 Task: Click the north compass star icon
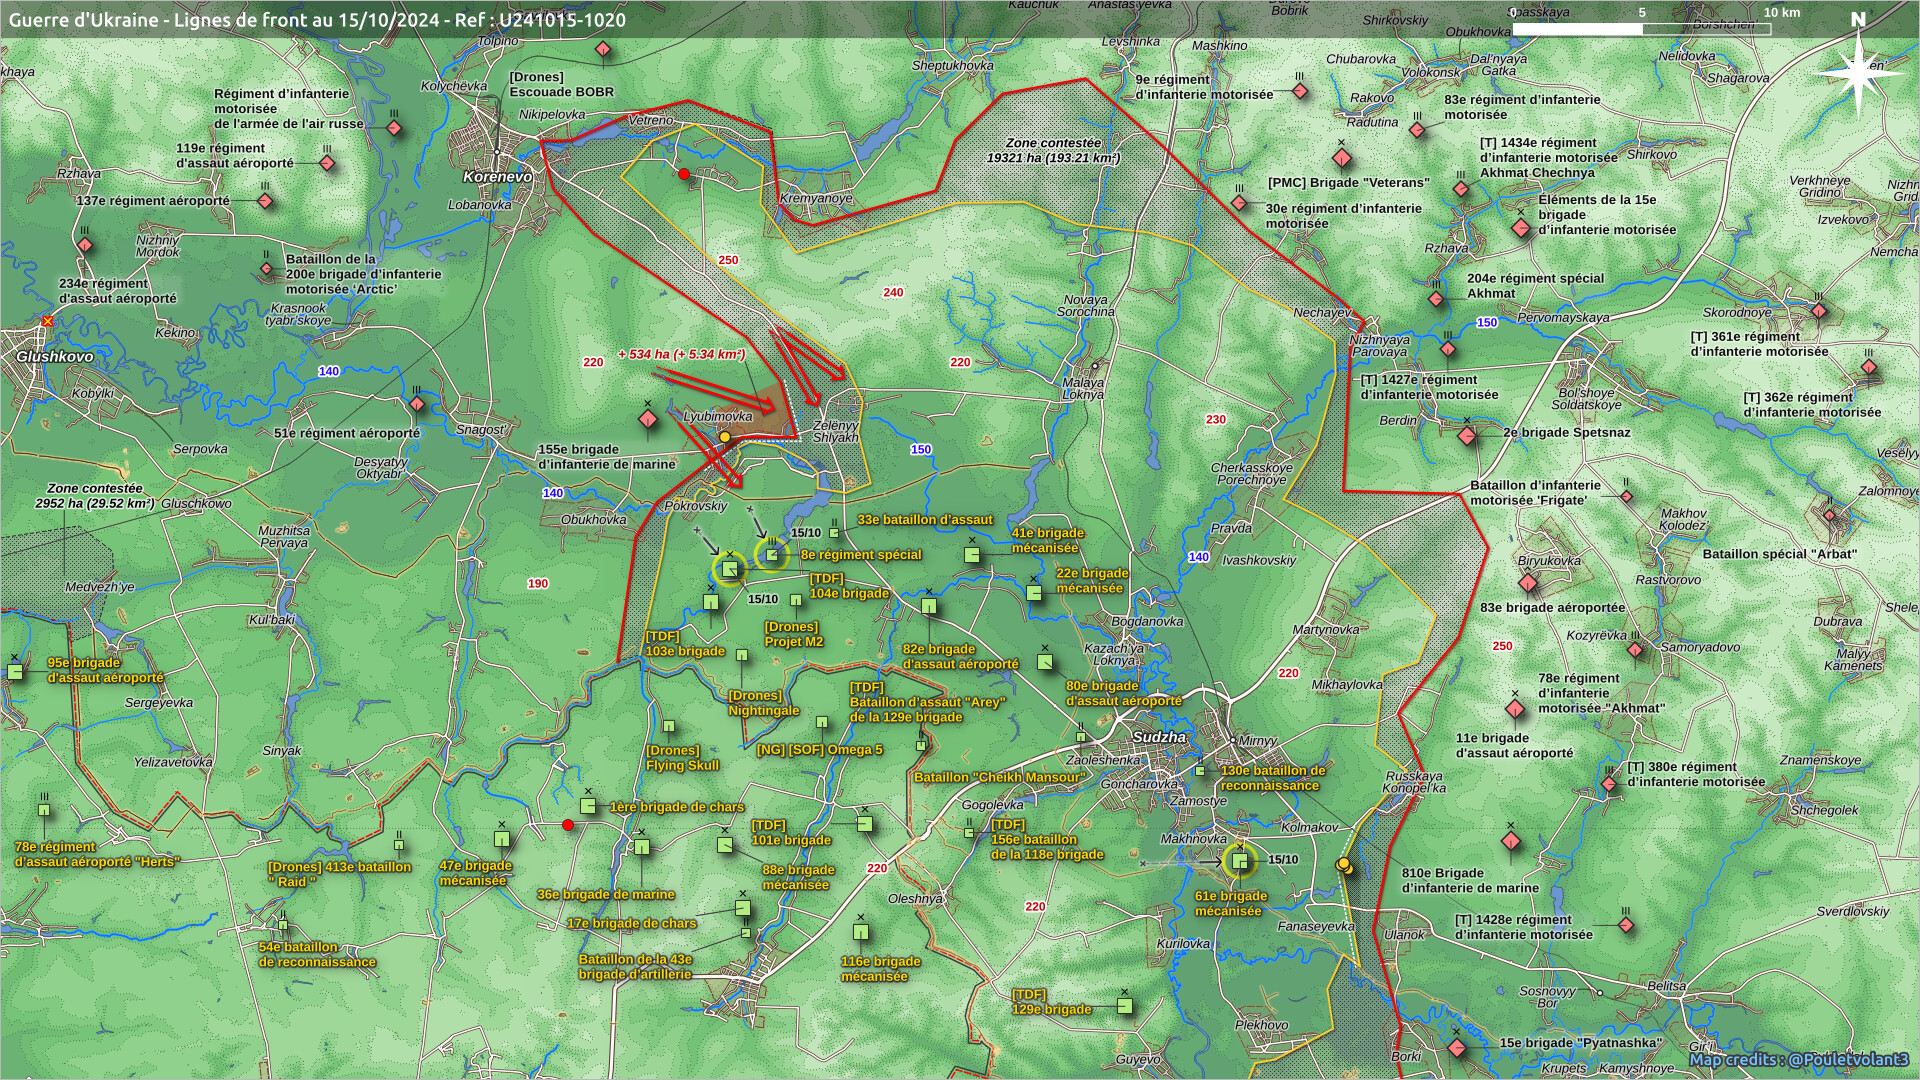click(1858, 72)
